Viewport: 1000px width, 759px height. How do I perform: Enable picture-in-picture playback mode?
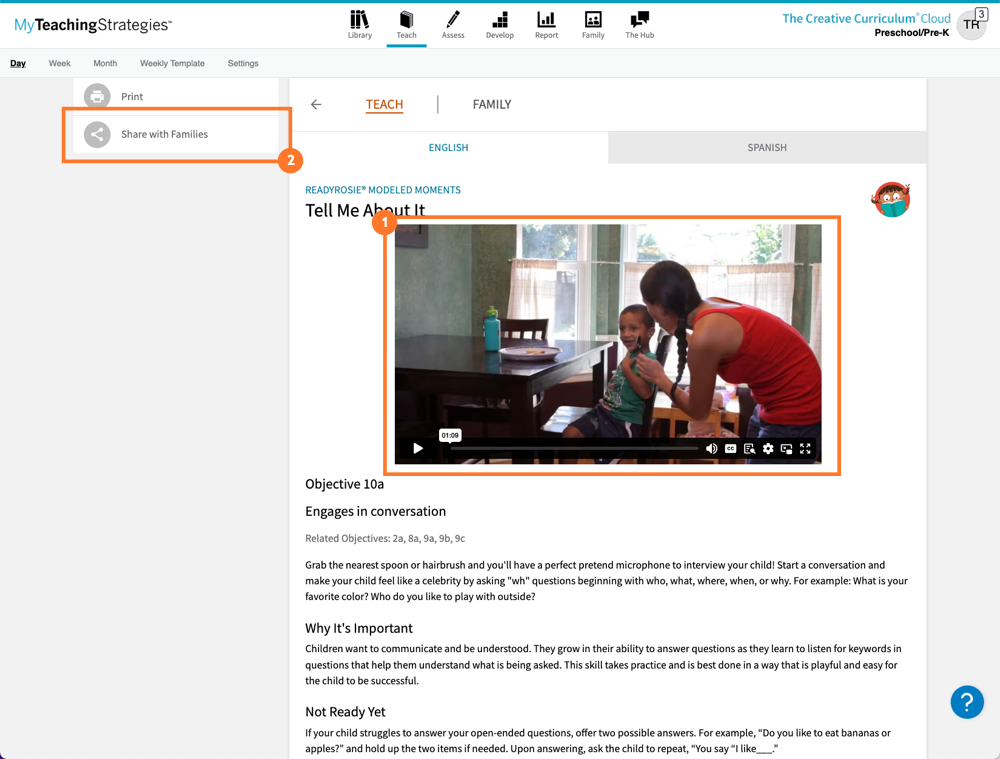pyautogui.click(x=786, y=448)
